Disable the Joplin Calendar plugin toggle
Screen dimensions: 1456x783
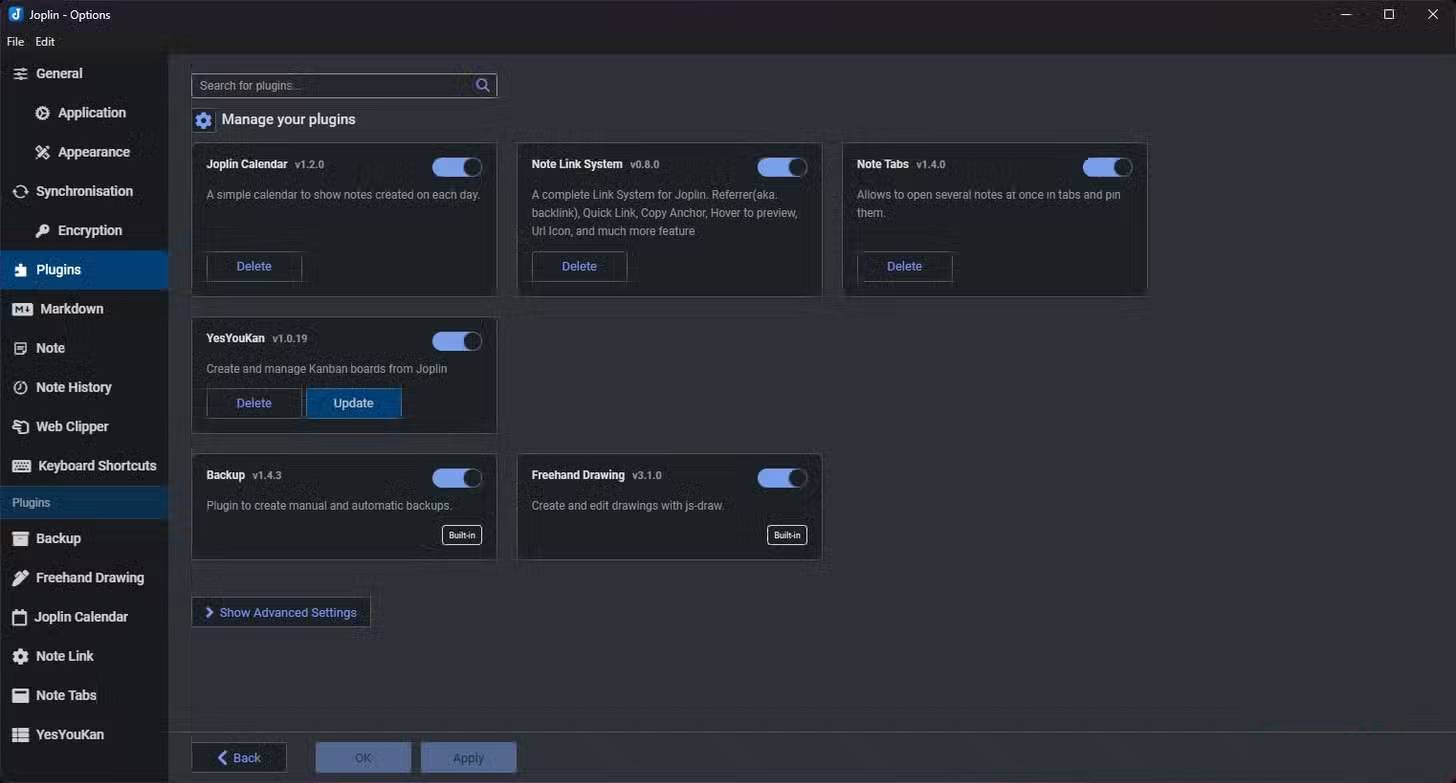pos(457,167)
